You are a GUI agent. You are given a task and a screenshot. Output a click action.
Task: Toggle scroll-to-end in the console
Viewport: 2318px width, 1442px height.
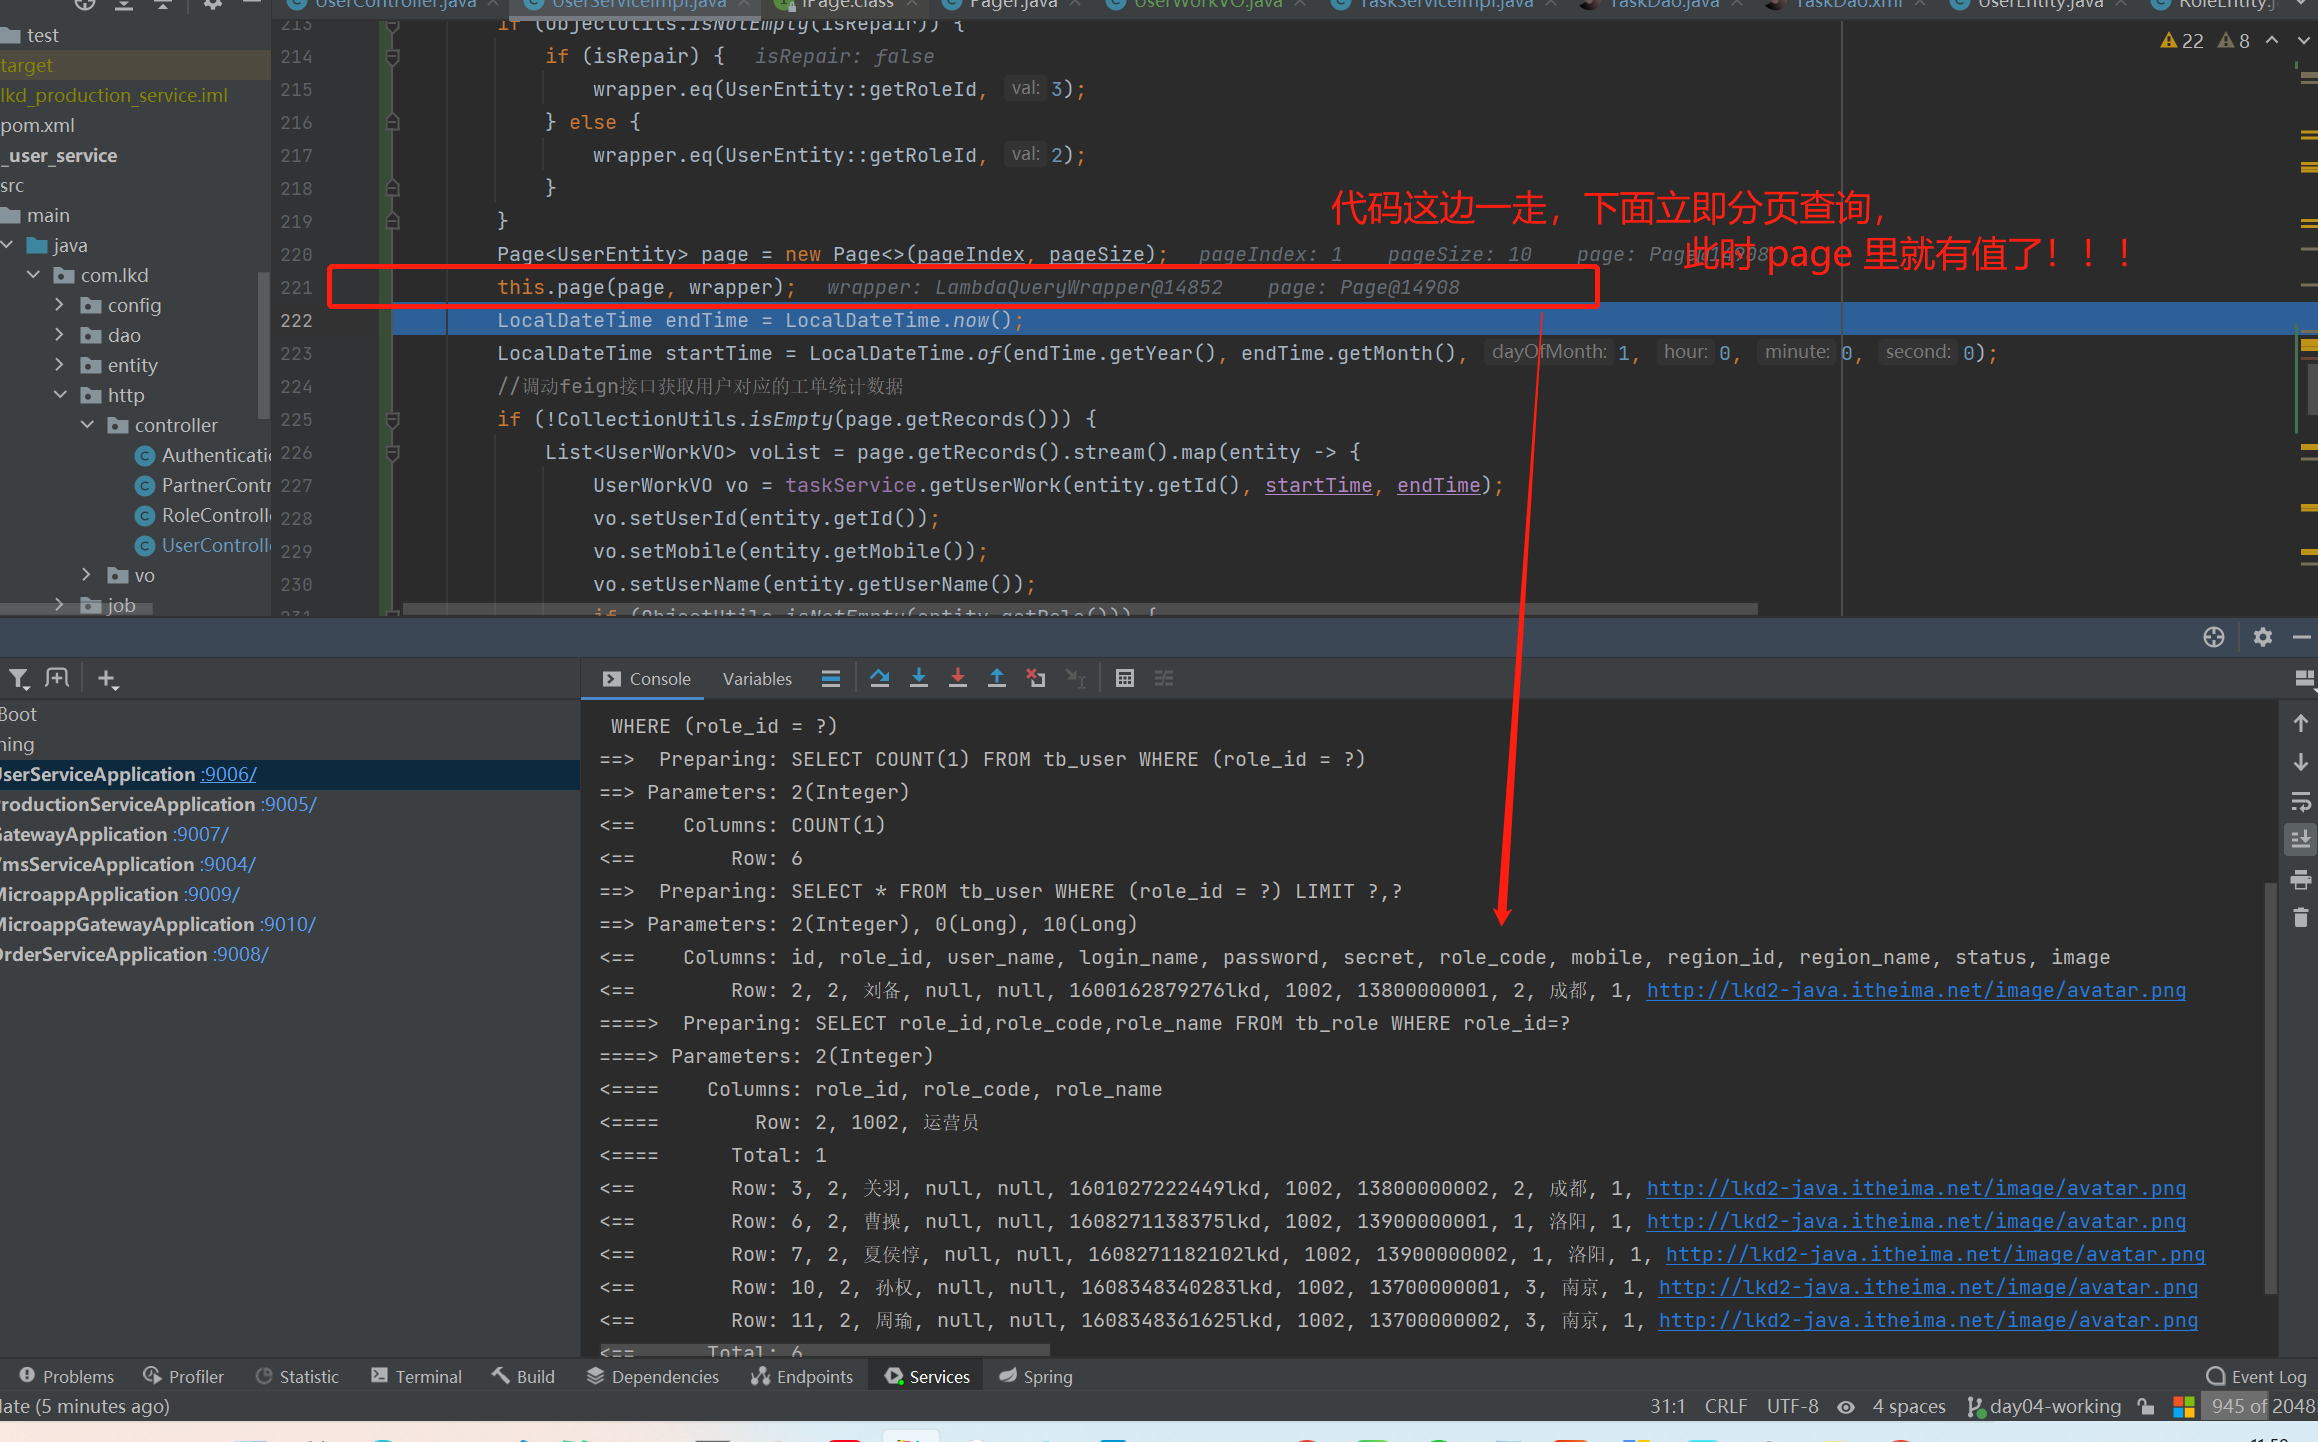2302,840
